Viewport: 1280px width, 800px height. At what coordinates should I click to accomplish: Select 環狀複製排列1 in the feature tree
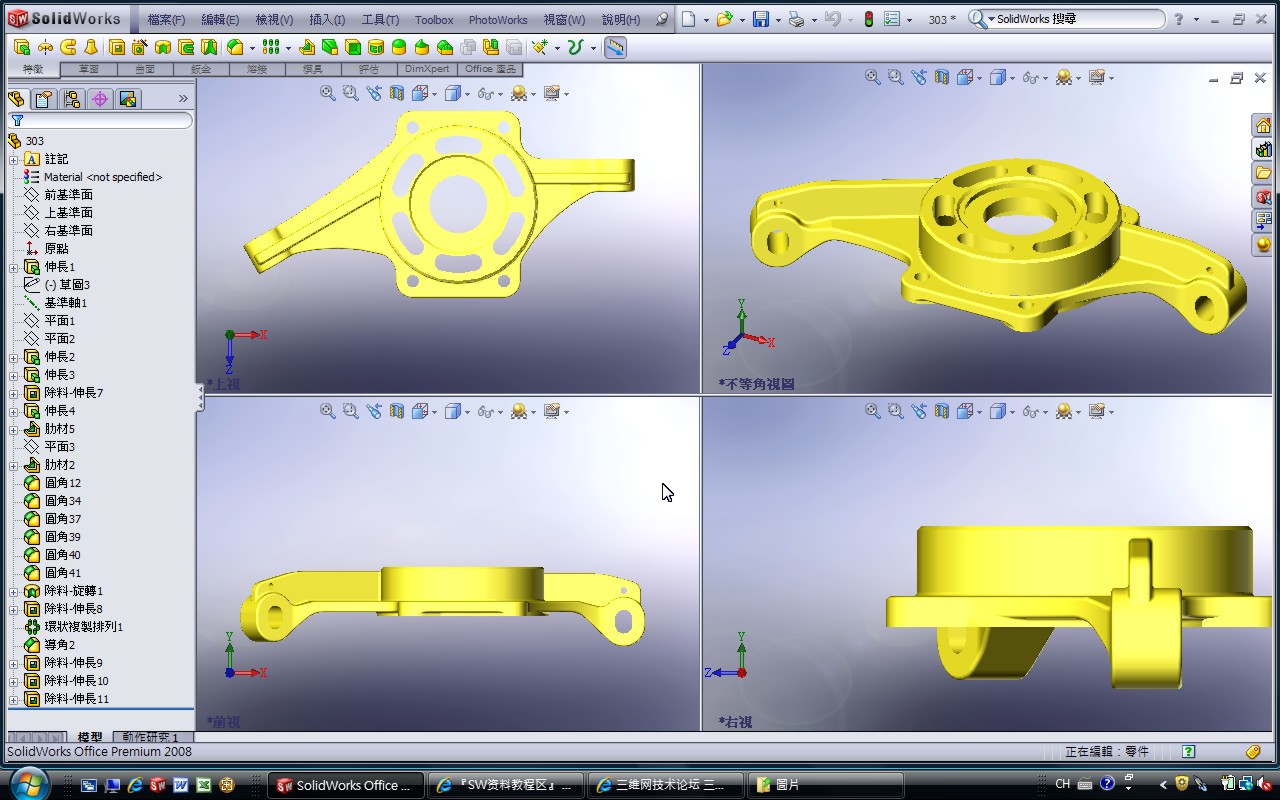click(83, 627)
